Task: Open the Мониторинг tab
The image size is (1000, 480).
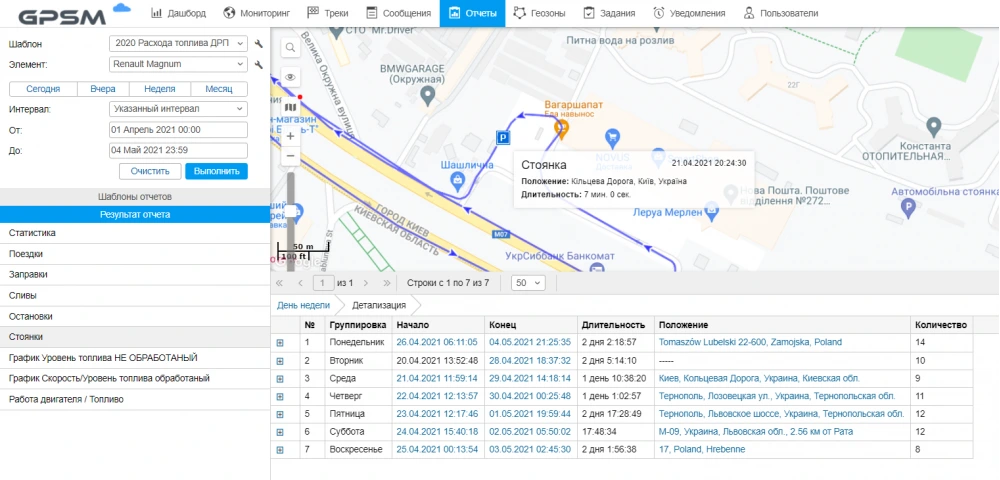Action: [258, 13]
